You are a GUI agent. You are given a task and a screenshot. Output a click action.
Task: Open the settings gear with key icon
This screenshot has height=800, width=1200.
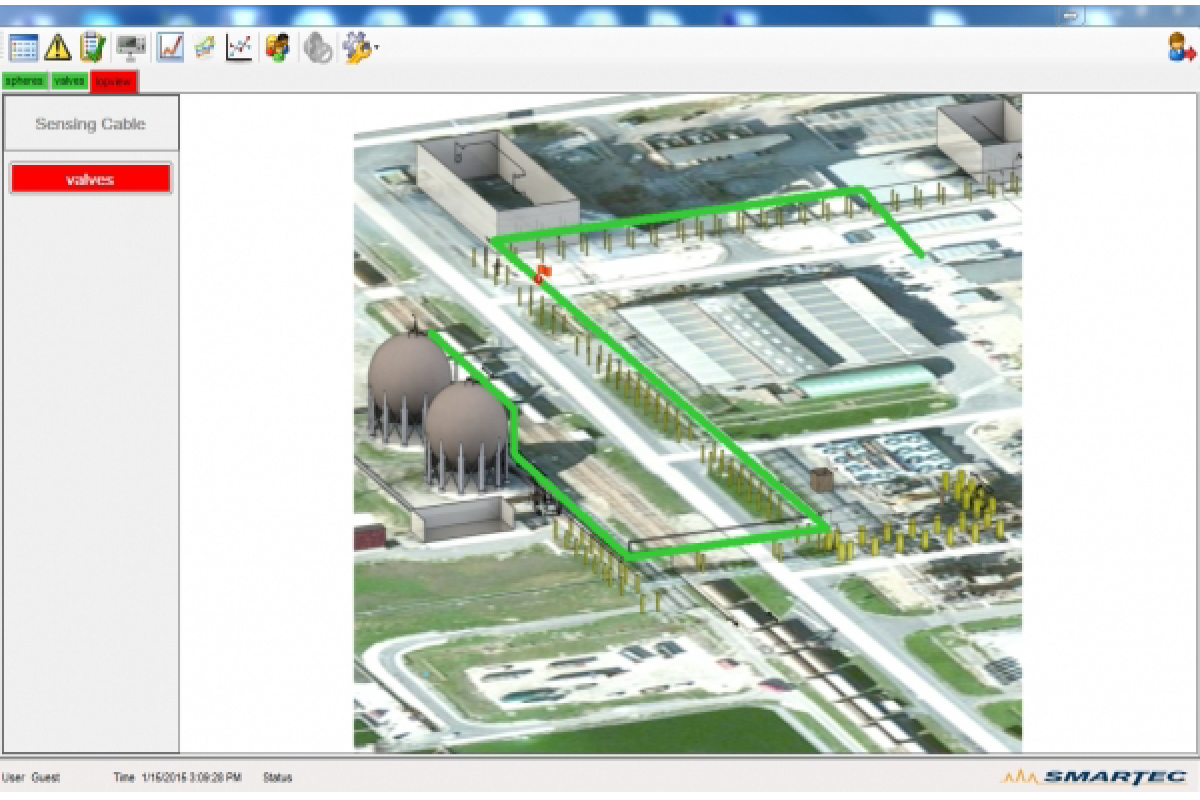click(x=356, y=47)
